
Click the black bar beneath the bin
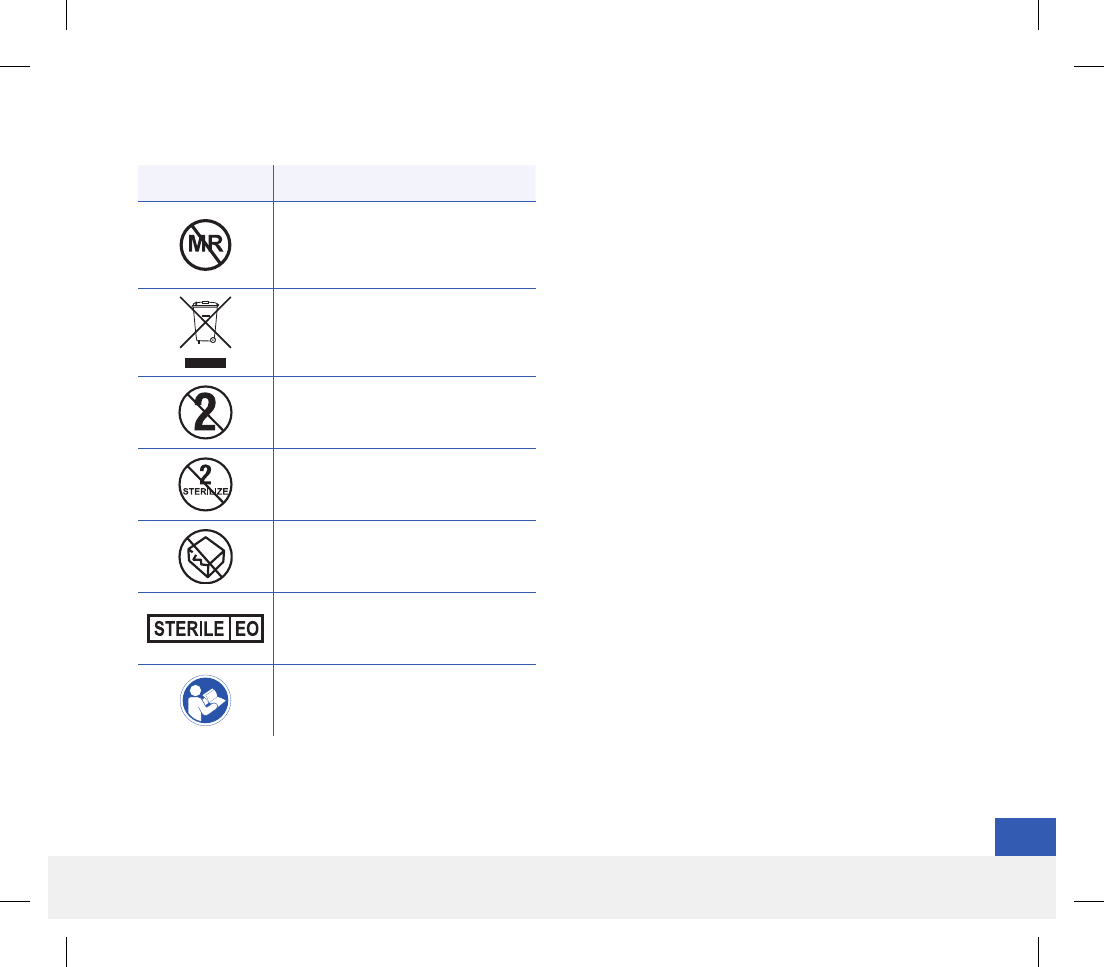pos(205,363)
